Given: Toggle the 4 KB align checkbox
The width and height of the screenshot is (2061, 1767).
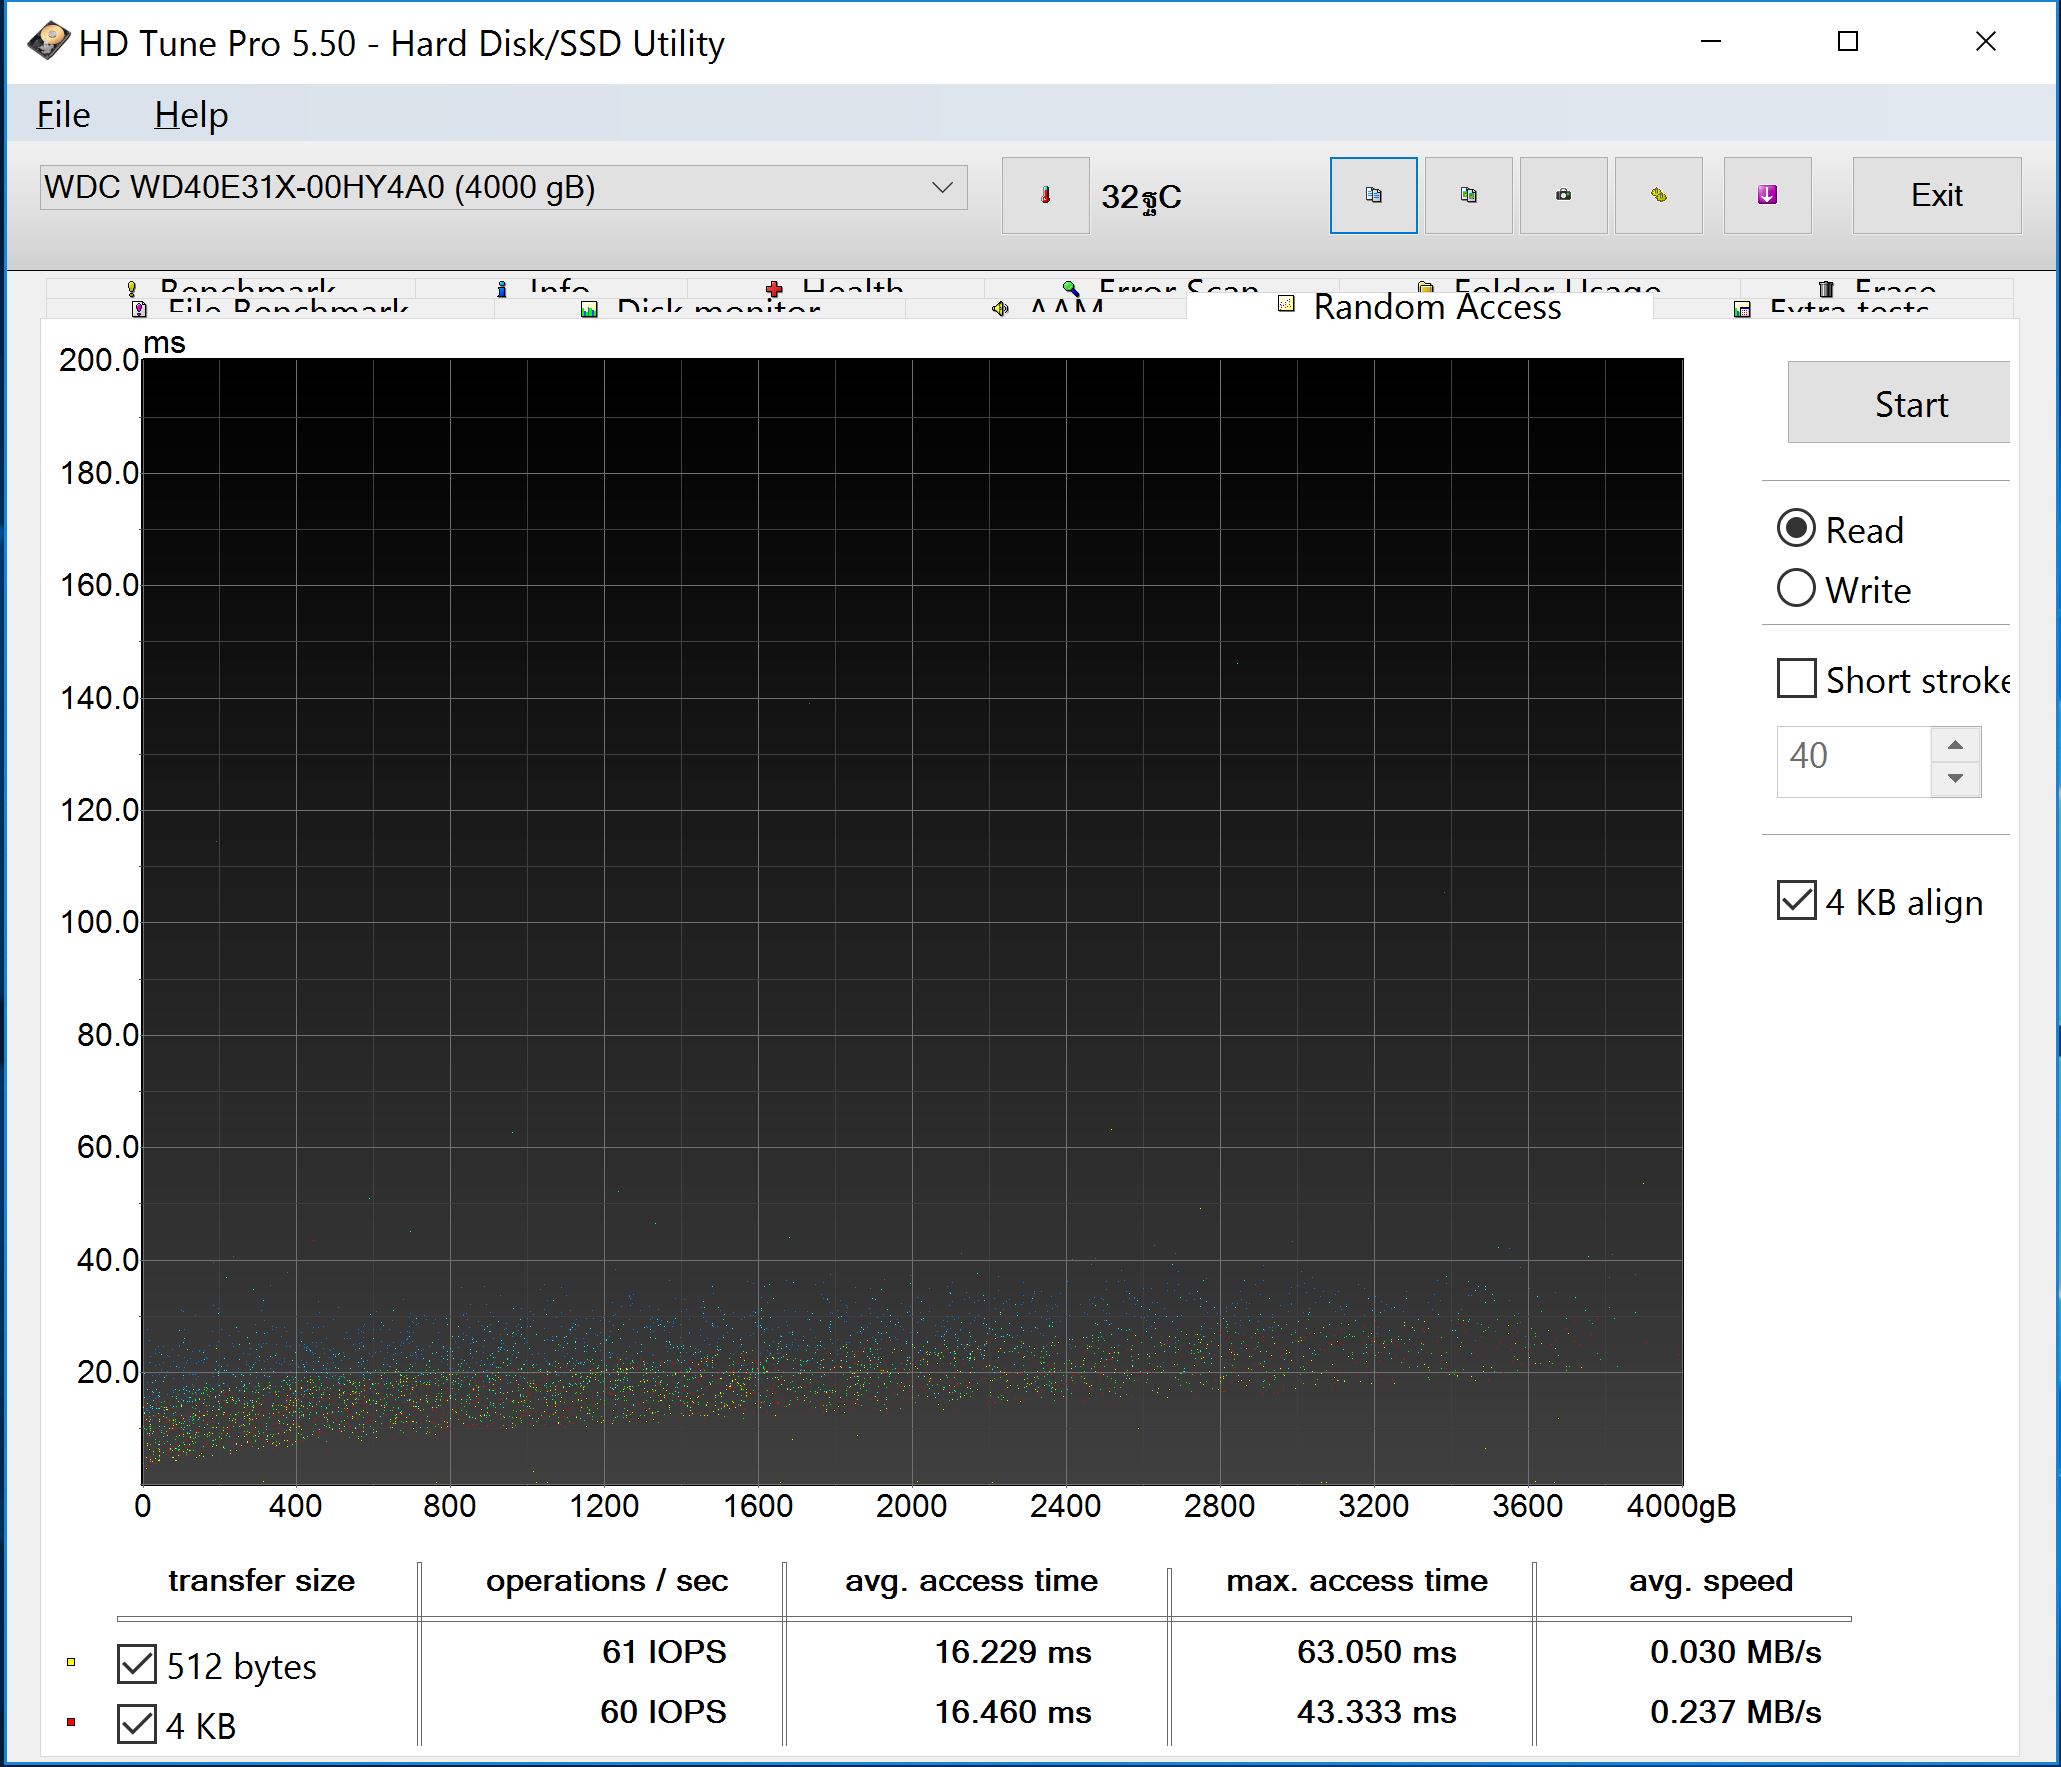Looking at the screenshot, I should point(1797,901).
